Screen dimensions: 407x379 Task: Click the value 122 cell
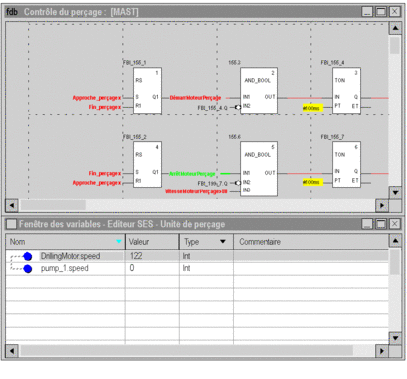[x=152, y=256]
